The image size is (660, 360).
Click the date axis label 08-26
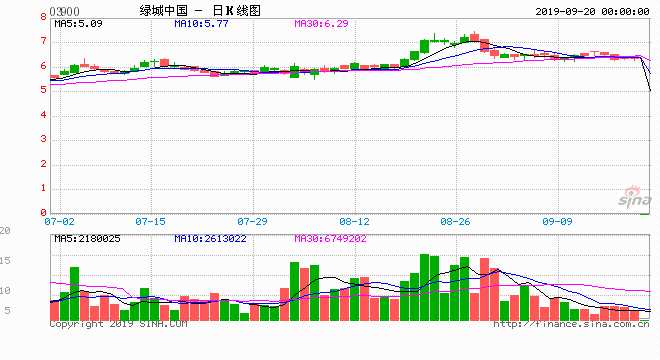(455, 221)
